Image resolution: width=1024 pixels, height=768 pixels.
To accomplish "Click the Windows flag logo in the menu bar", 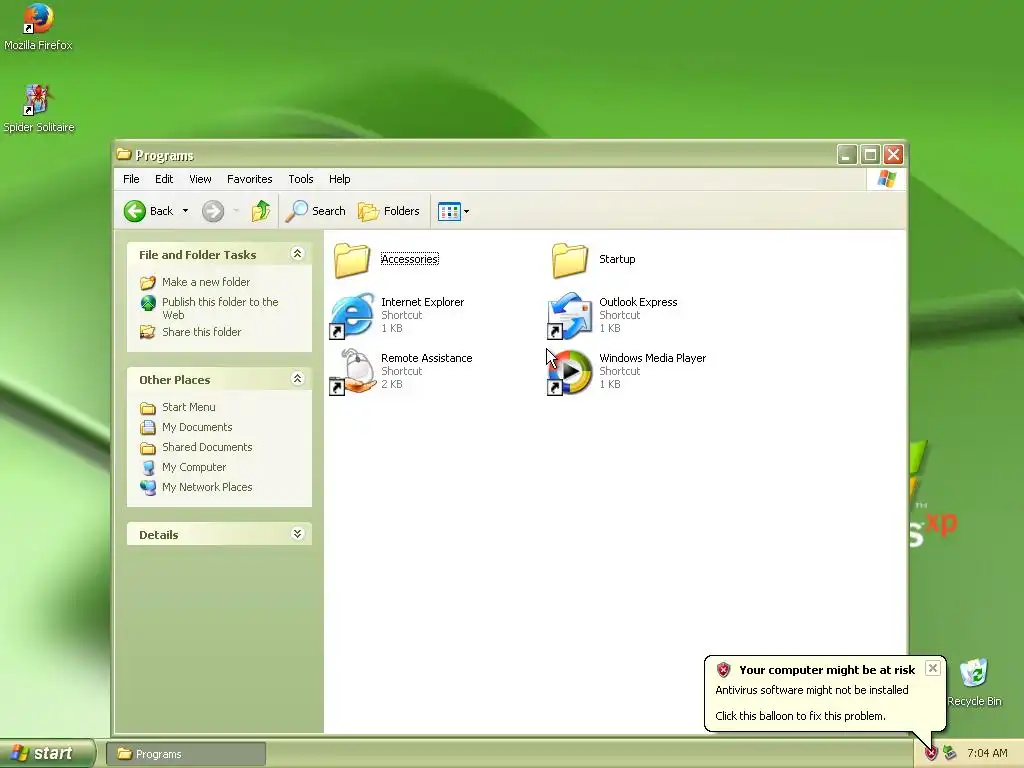I will pos(887,178).
